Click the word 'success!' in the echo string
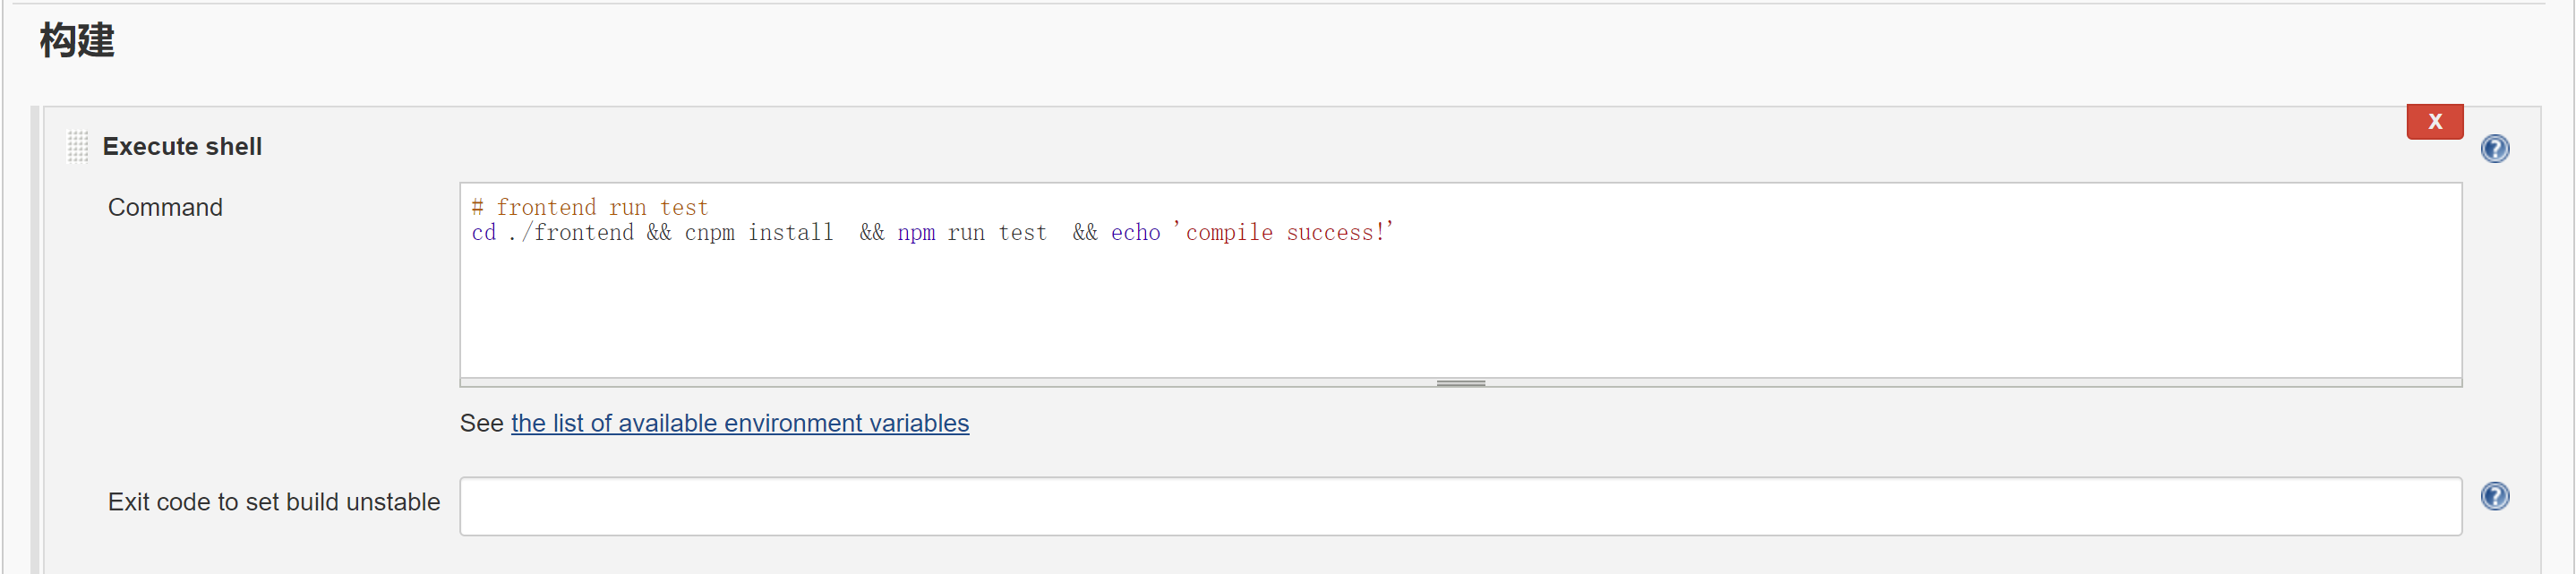 [x=1336, y=233]
